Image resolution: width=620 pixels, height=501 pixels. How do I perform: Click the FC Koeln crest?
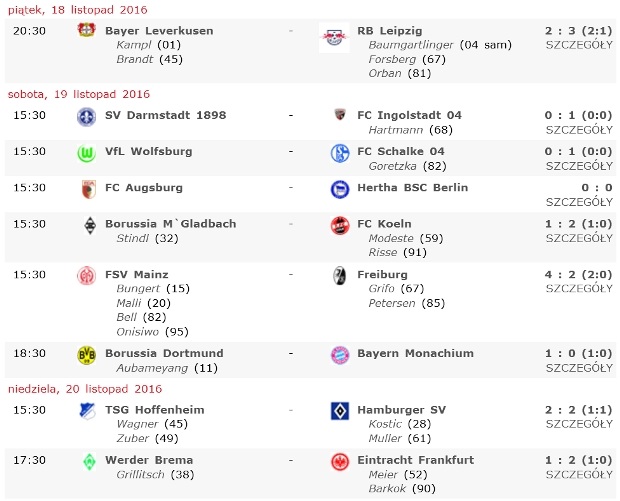tap(339, 225)
